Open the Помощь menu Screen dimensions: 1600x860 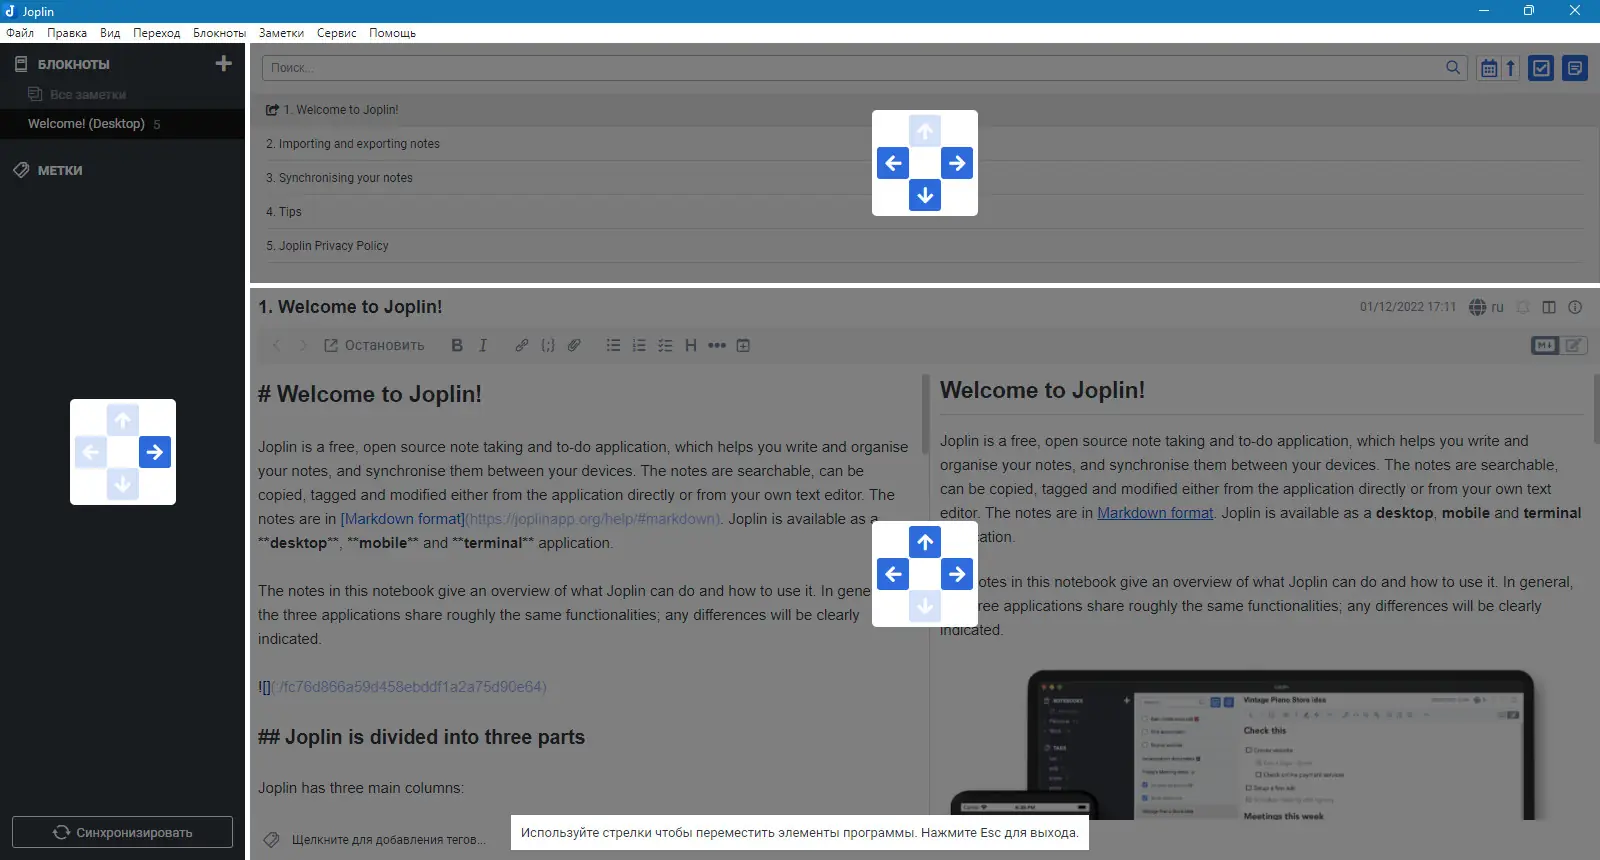coord(392,33)
